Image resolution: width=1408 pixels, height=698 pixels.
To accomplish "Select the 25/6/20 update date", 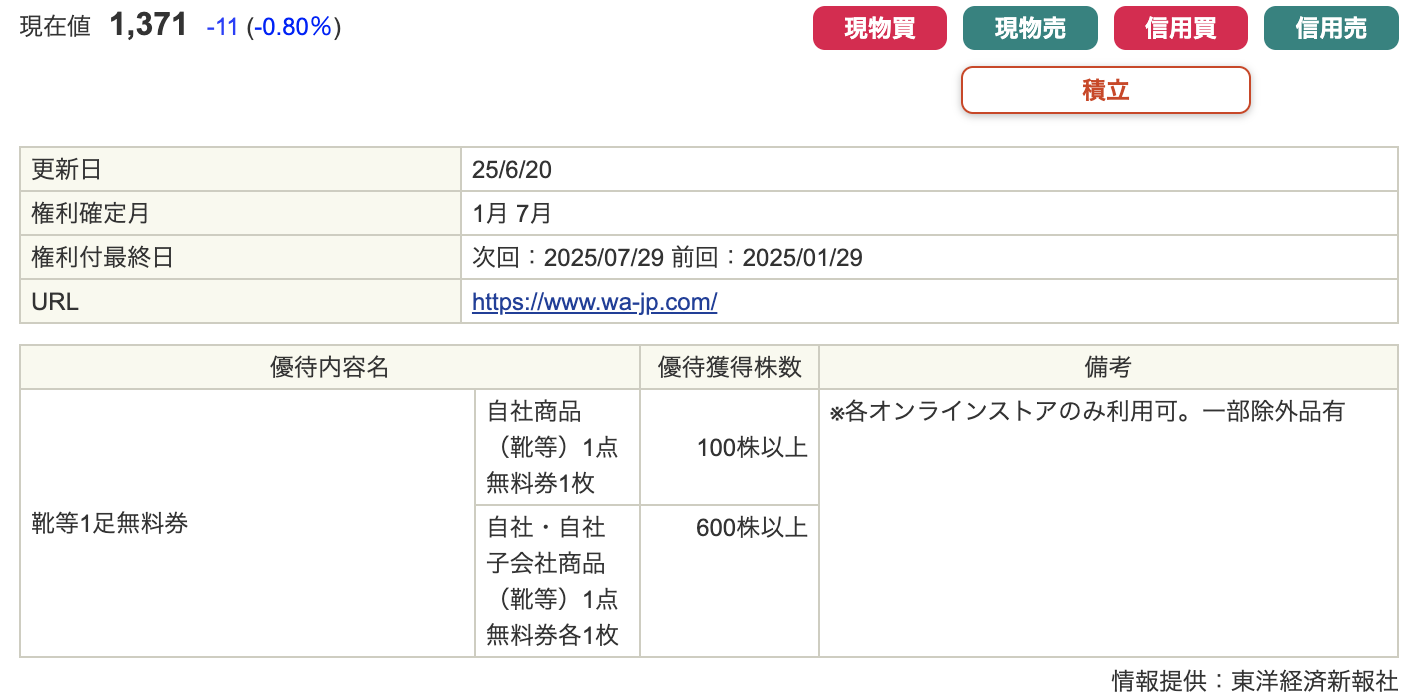I will click(512, 170).
